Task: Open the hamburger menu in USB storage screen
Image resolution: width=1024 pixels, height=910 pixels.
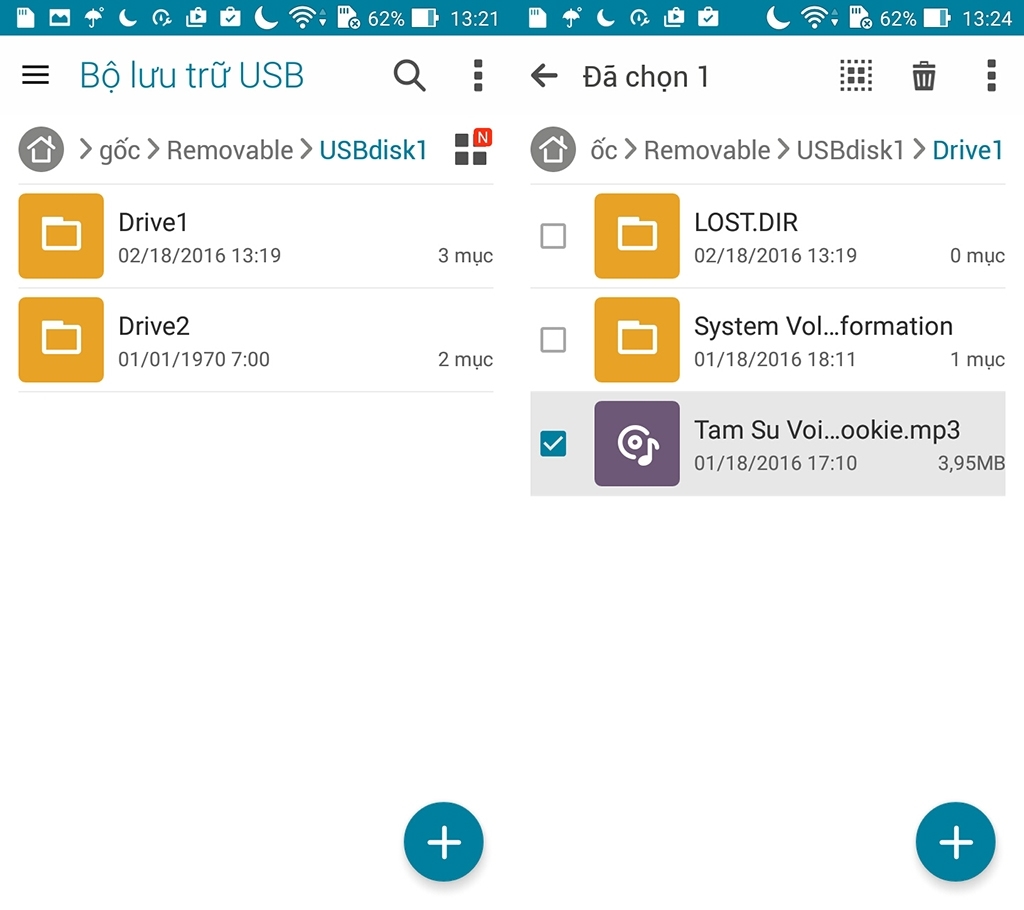Action: pyautogui.click(x=35, y=75)
